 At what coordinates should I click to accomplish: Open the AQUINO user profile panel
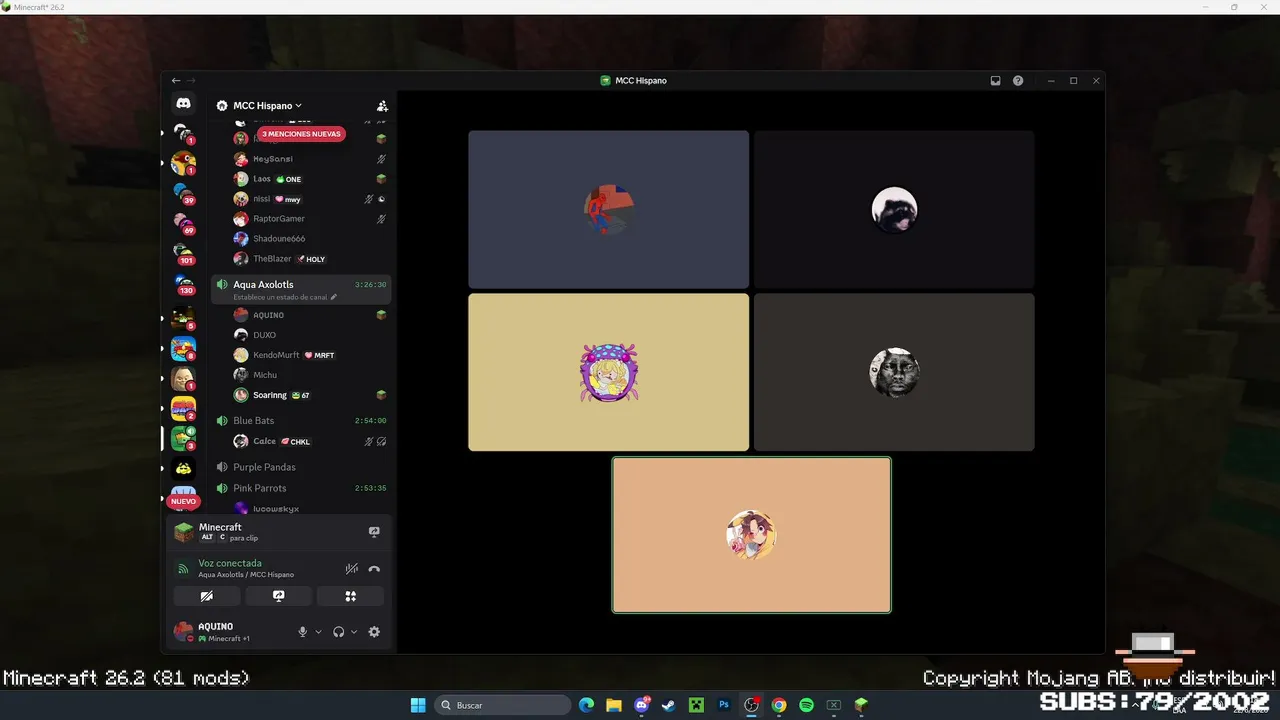tap(230, 631)
